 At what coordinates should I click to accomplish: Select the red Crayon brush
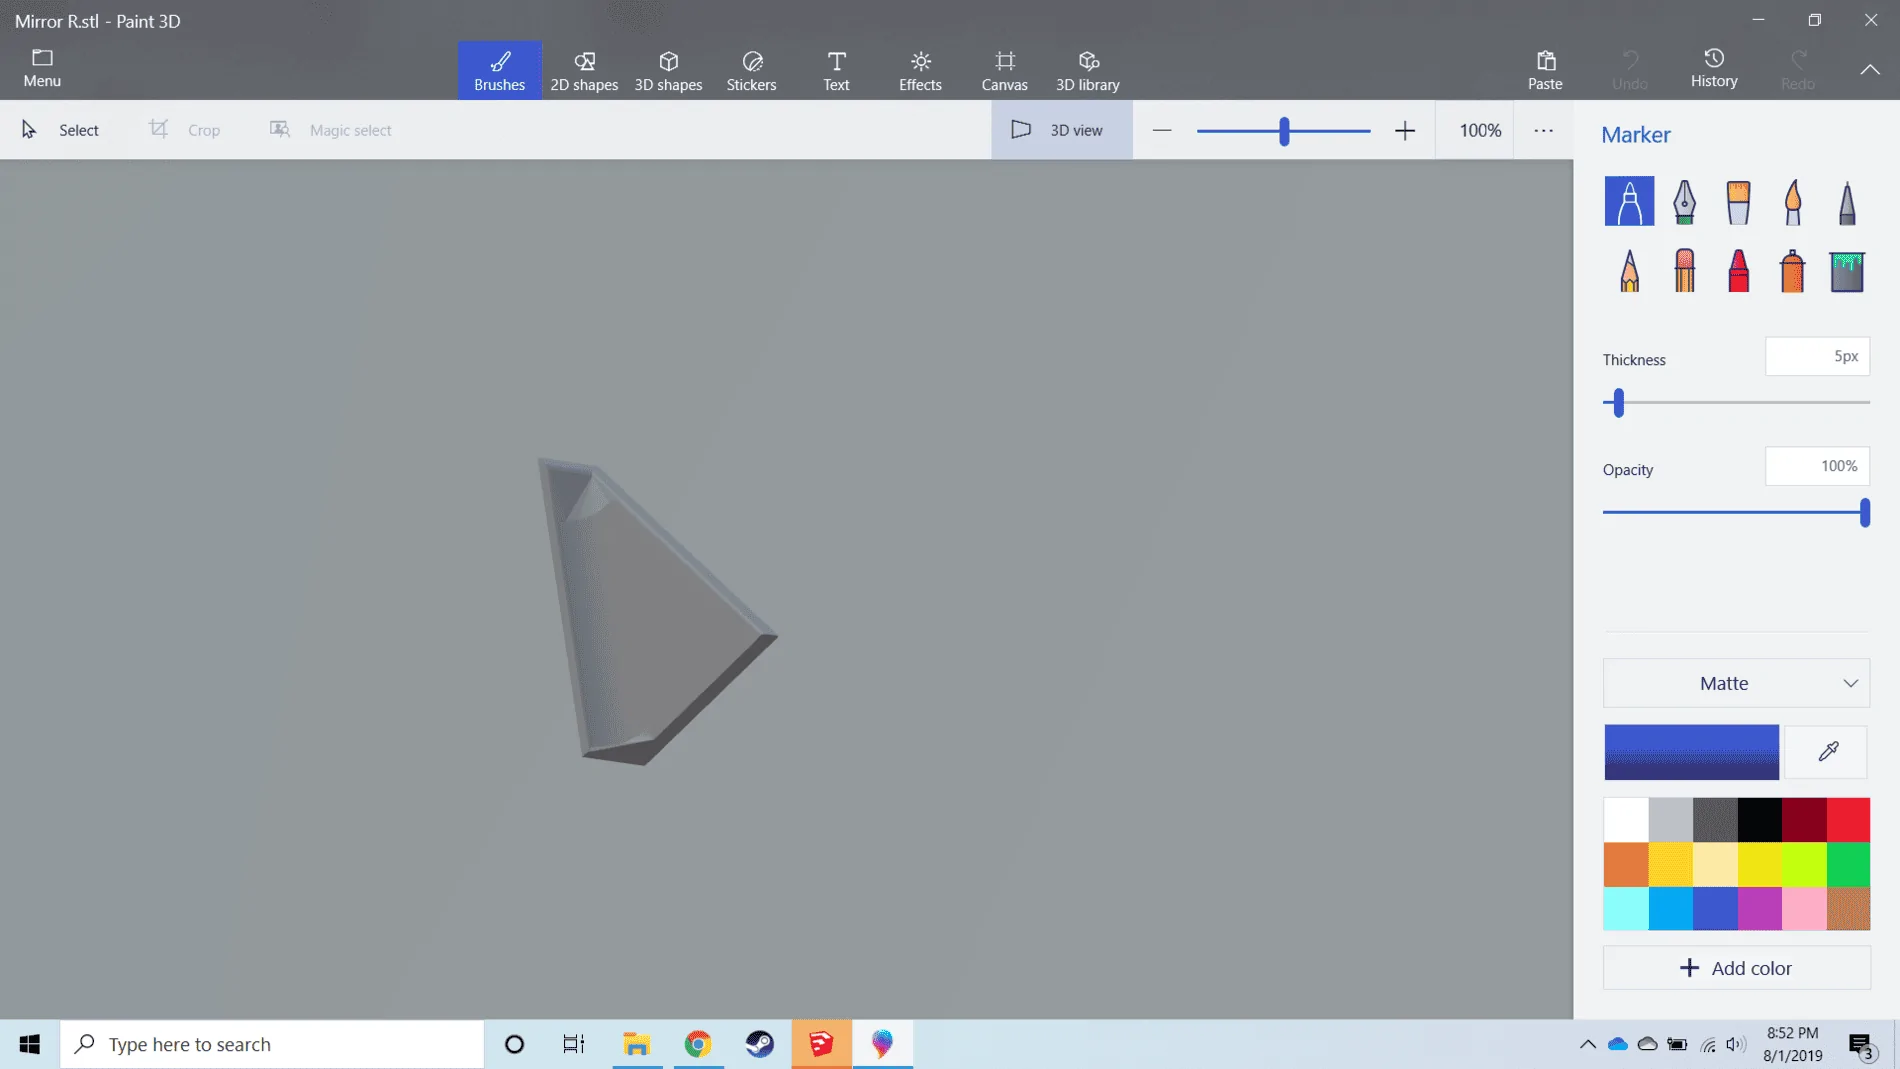[x=1738, y=271]
